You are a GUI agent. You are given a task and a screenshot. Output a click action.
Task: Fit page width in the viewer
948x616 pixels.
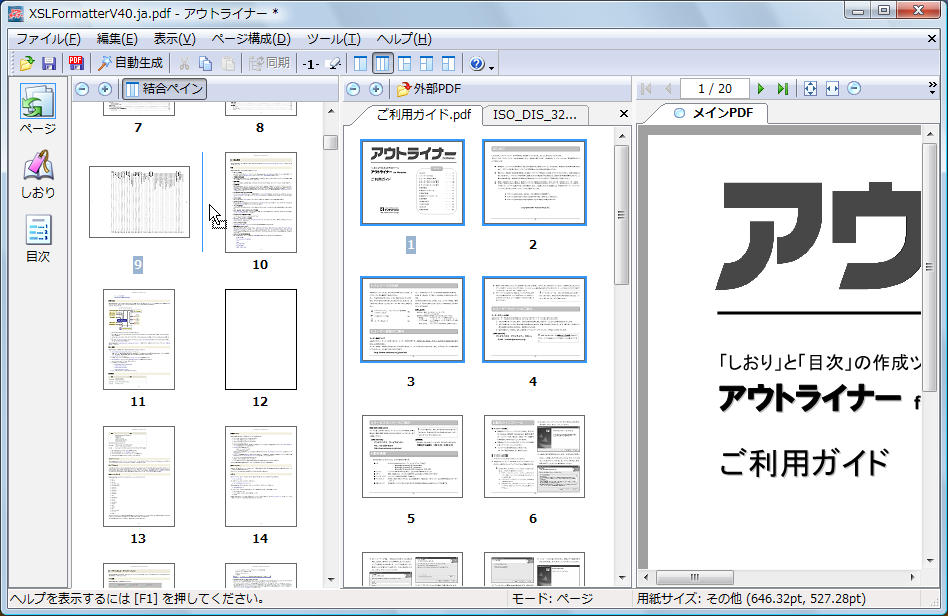click(x=832, y=89)
